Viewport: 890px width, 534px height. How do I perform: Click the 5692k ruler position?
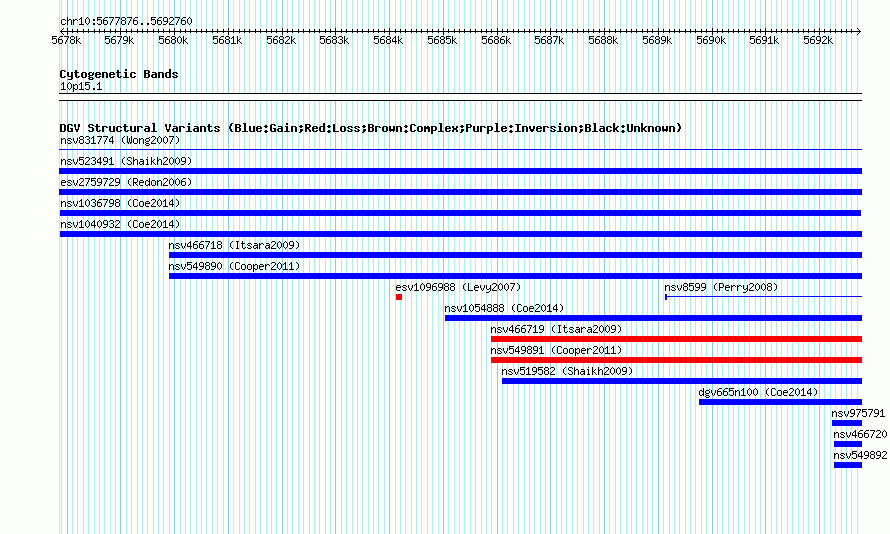[x=818, y=40]
